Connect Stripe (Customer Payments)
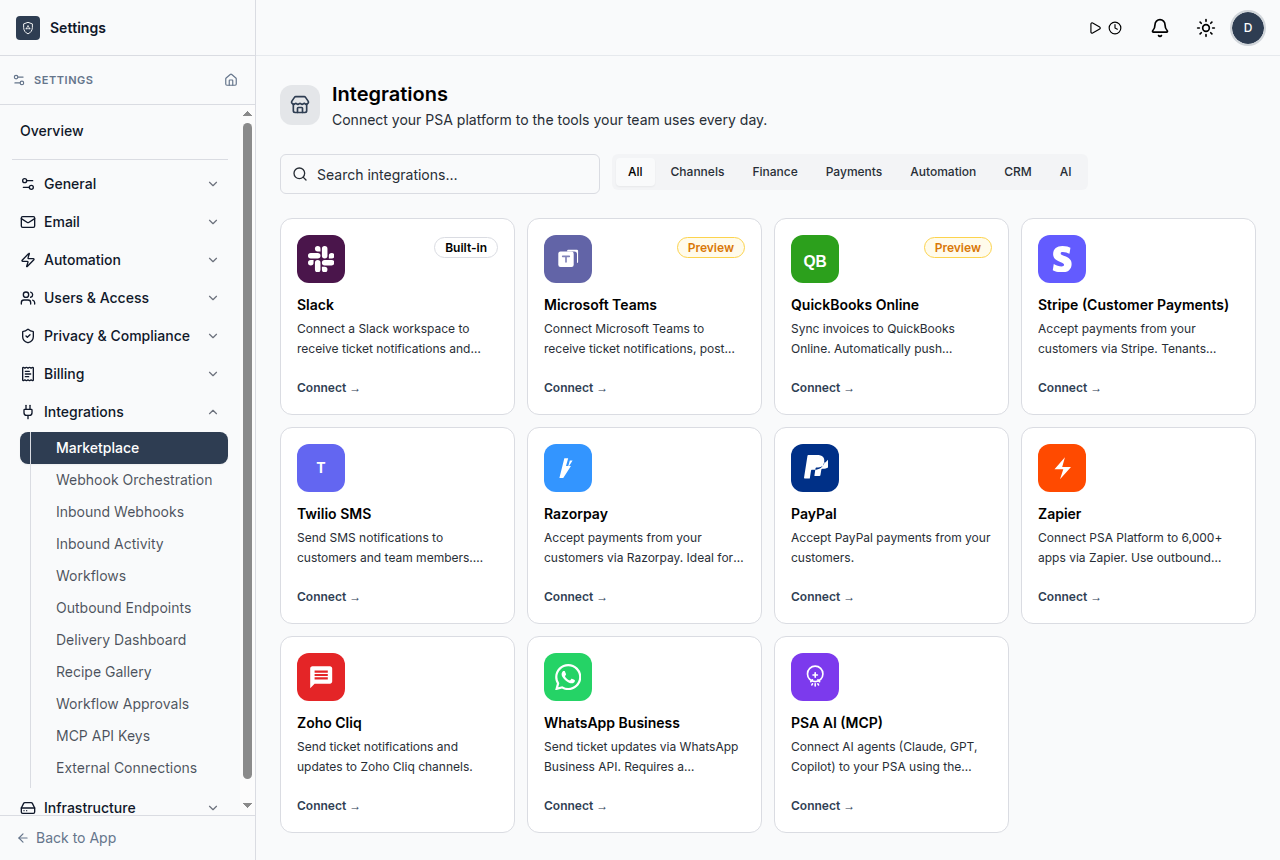 [1069, 388]
